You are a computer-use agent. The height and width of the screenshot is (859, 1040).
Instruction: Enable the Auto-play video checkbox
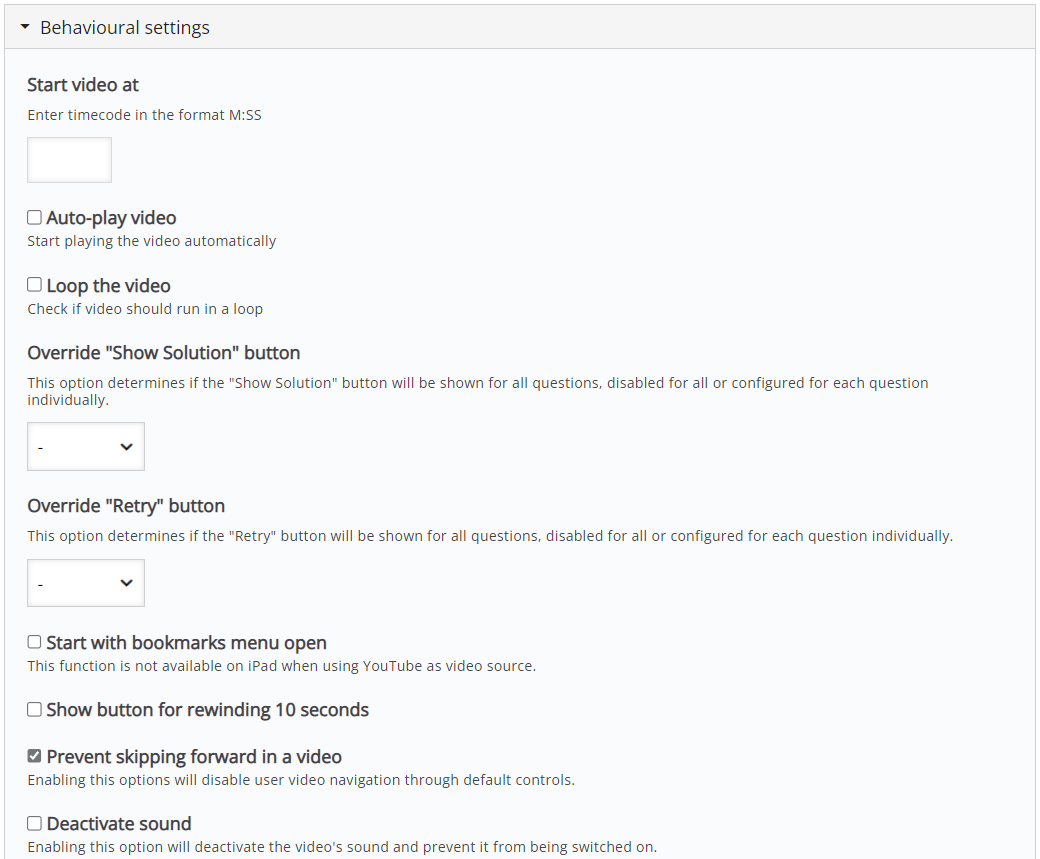34,217
